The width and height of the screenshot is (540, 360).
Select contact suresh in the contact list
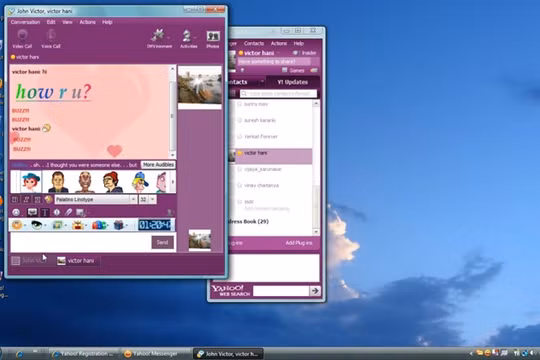(260, 120)
